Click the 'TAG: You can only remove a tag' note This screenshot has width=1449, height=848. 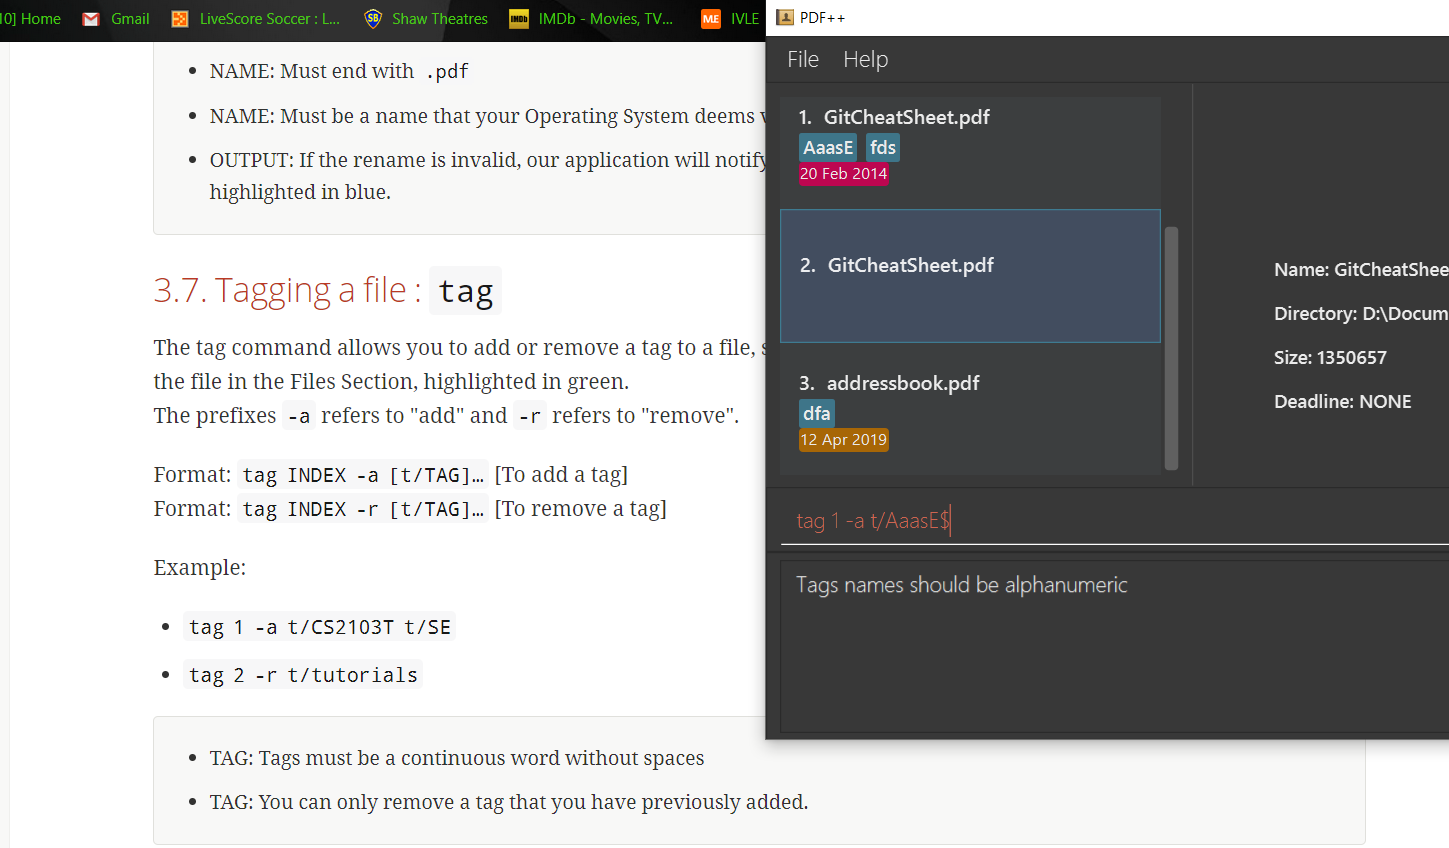[x=509, y=802]
